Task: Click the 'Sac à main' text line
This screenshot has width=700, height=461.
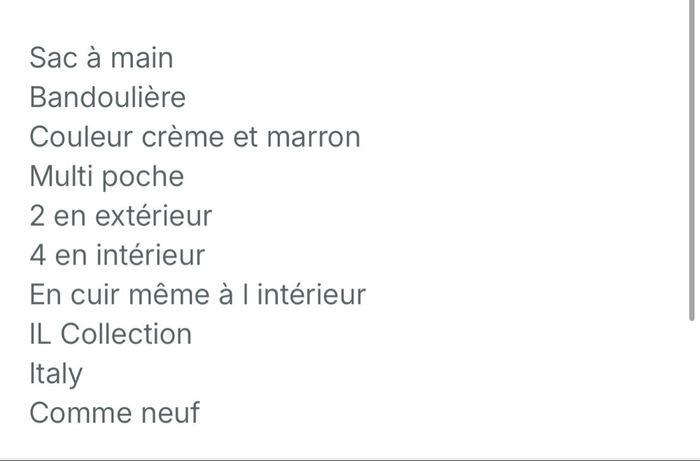Action: (101, 58)
